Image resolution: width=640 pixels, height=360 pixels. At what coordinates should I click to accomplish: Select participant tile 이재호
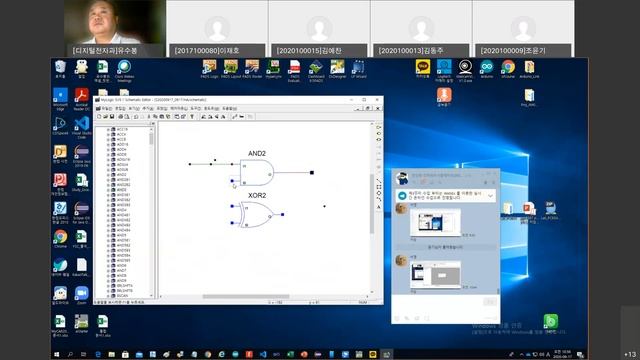[217, 29]
